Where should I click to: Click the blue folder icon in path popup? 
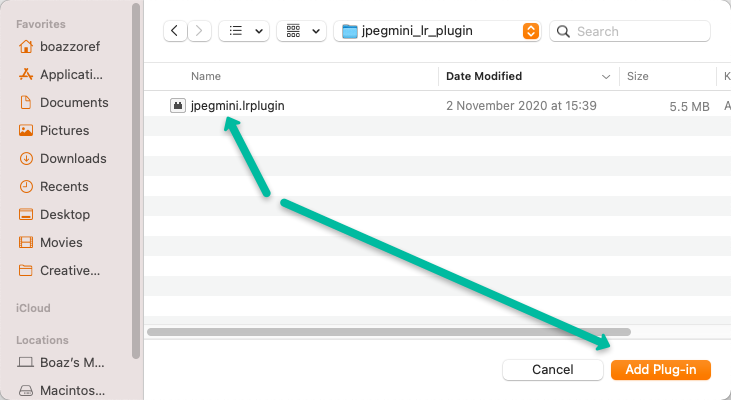pos(350,31)
